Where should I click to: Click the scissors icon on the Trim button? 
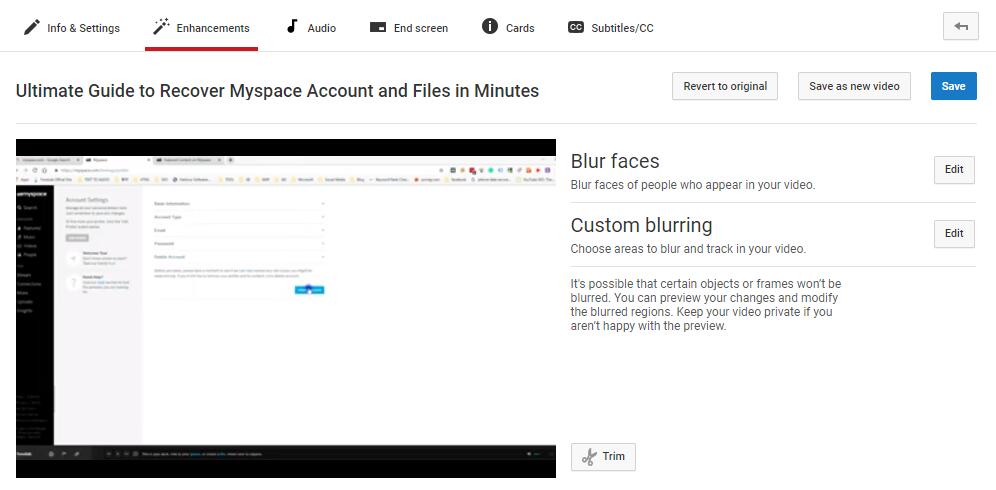589,457
